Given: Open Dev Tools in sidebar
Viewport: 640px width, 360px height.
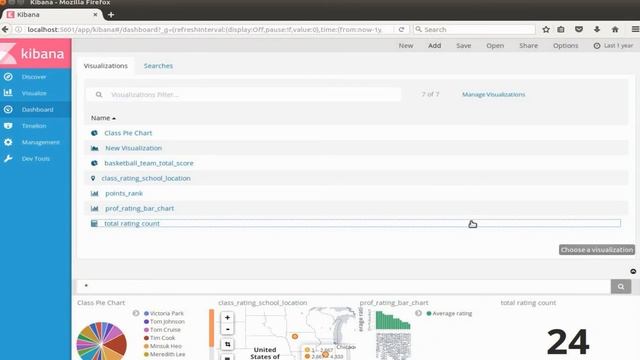Looking at the screenshot, I should 35,158.
